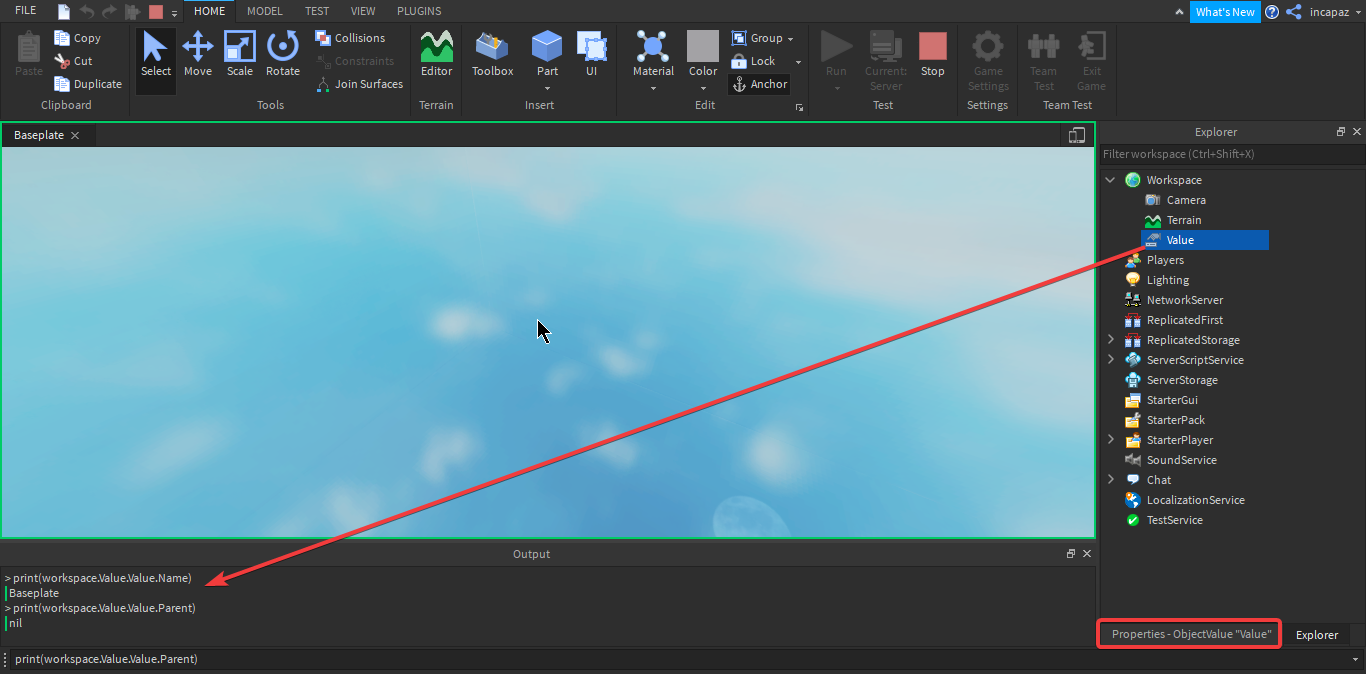Open Game Settings
The height and width of the screenshot is (674, 1366).
tap(987, 55)
